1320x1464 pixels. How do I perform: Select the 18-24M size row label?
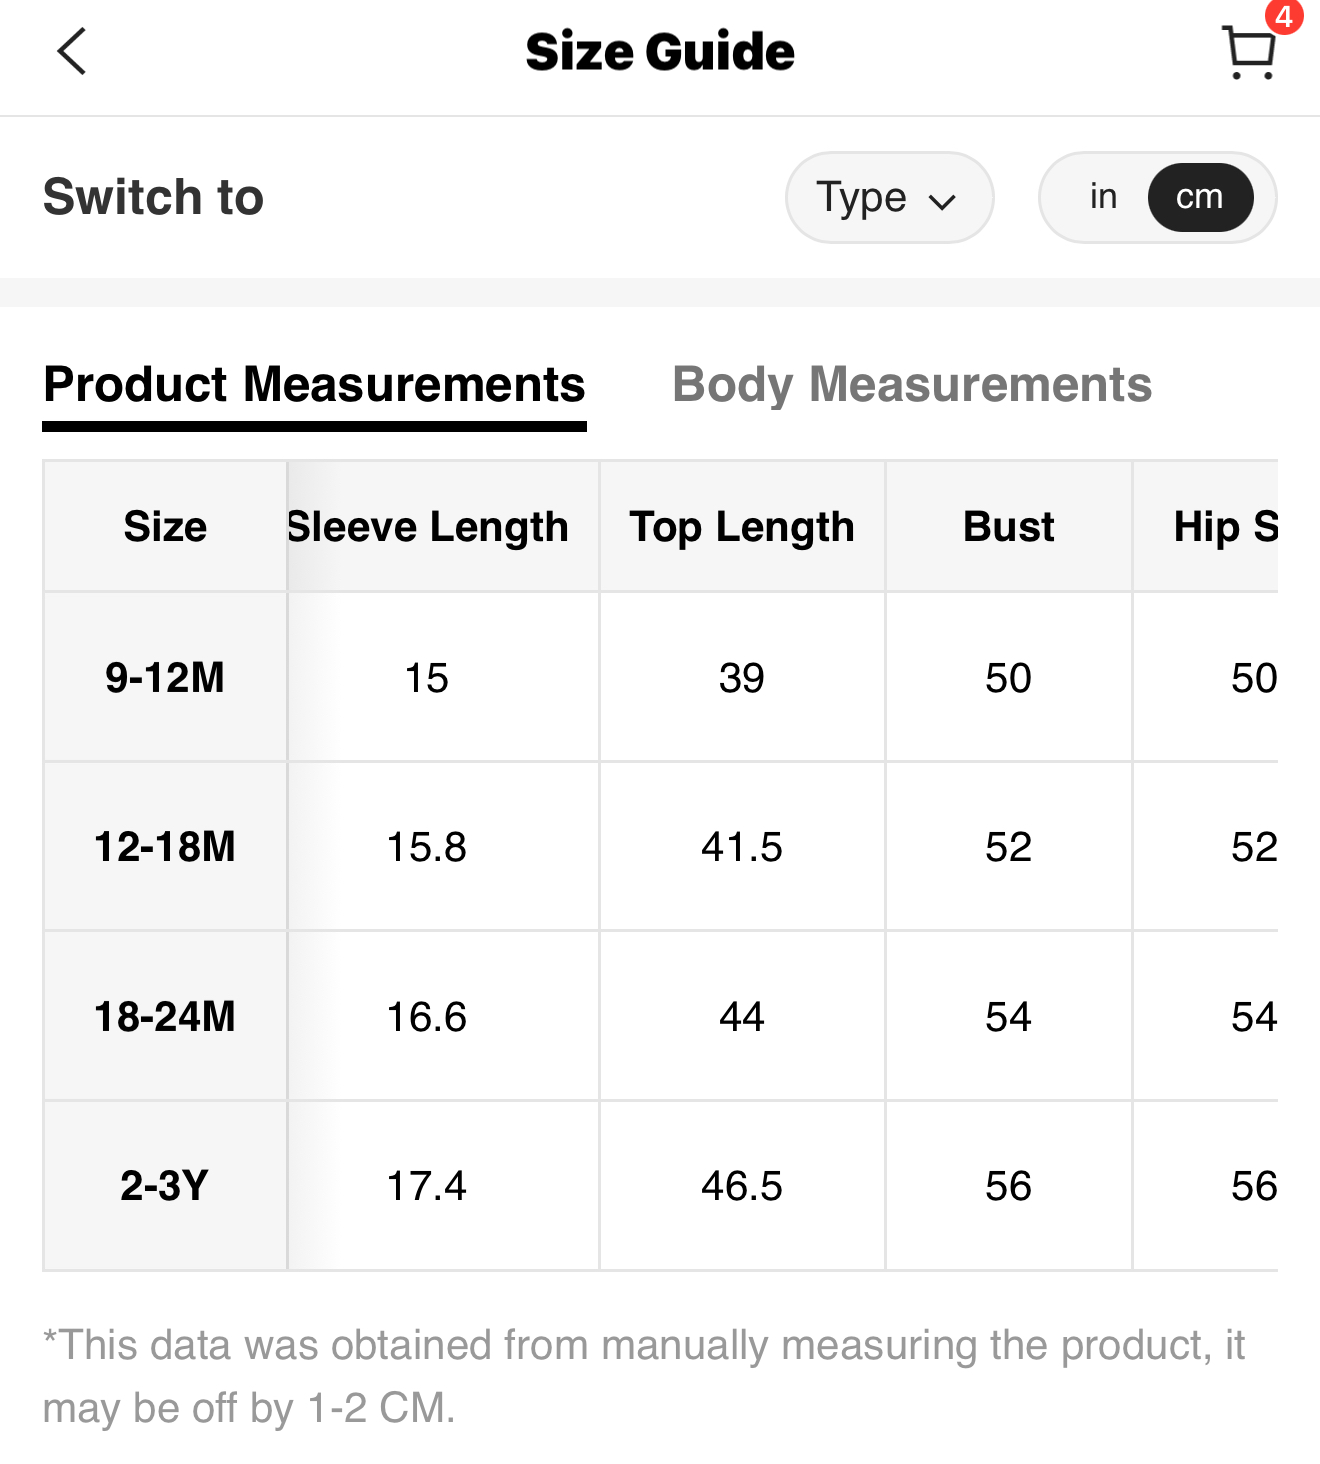165,1017
